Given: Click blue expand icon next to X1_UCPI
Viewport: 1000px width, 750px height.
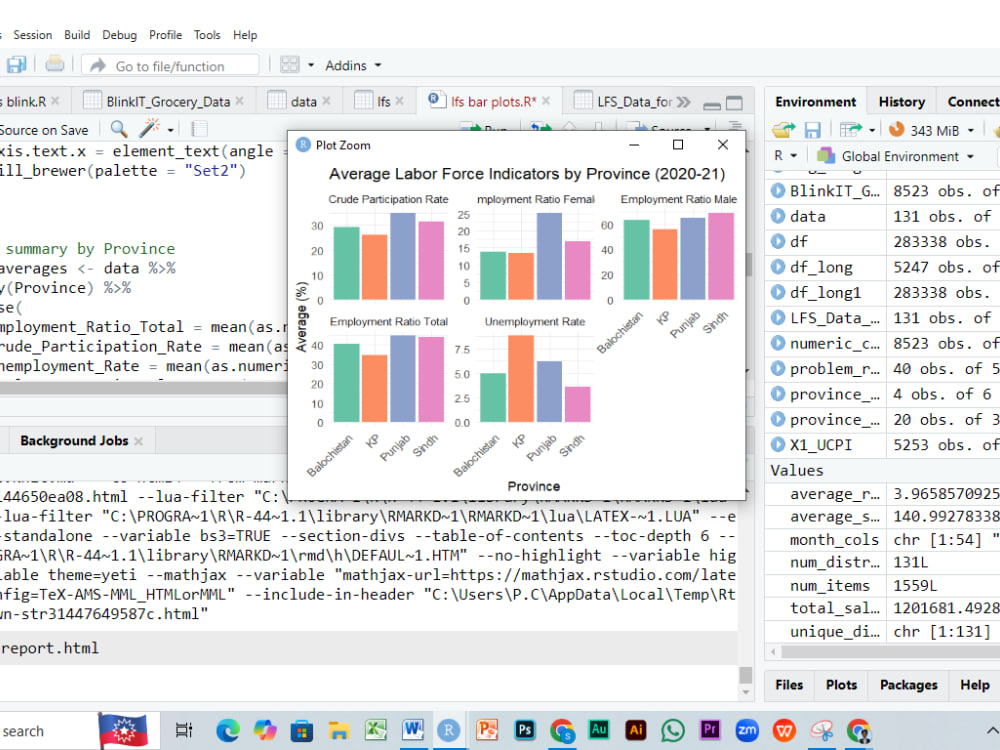Looking at the screenshot, I should click(777, 445).
